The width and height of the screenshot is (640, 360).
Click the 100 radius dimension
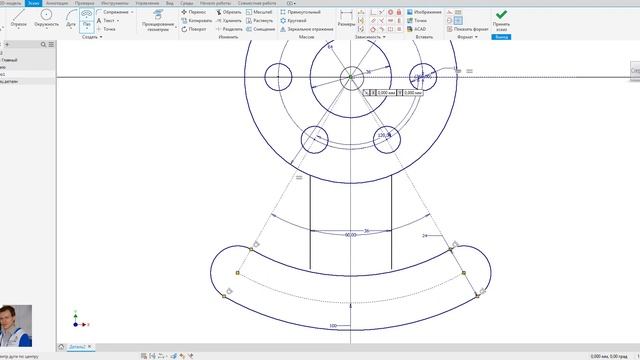[333, 326]
